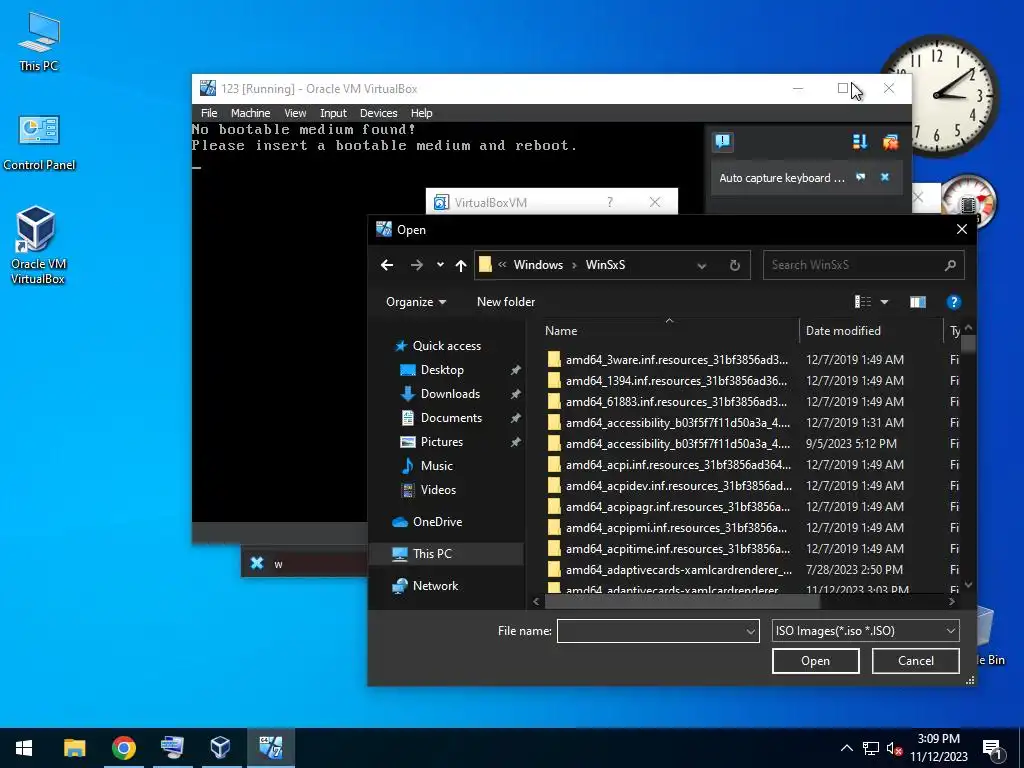Open the Machine menu in VirtualBox

tap(250, 113)
